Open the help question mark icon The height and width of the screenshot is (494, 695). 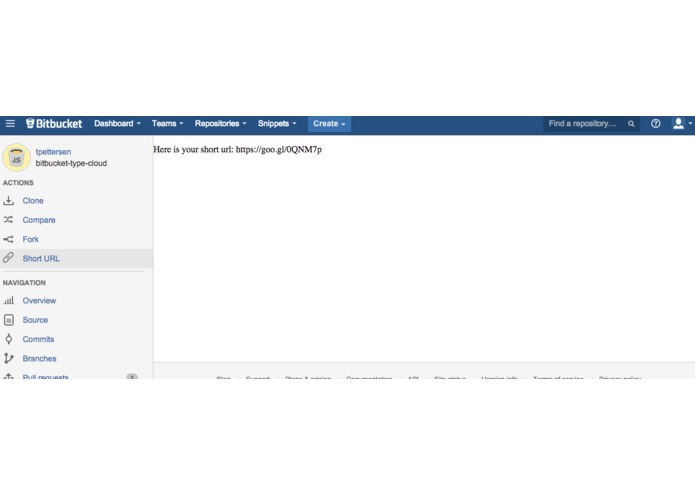click(656, 124)
